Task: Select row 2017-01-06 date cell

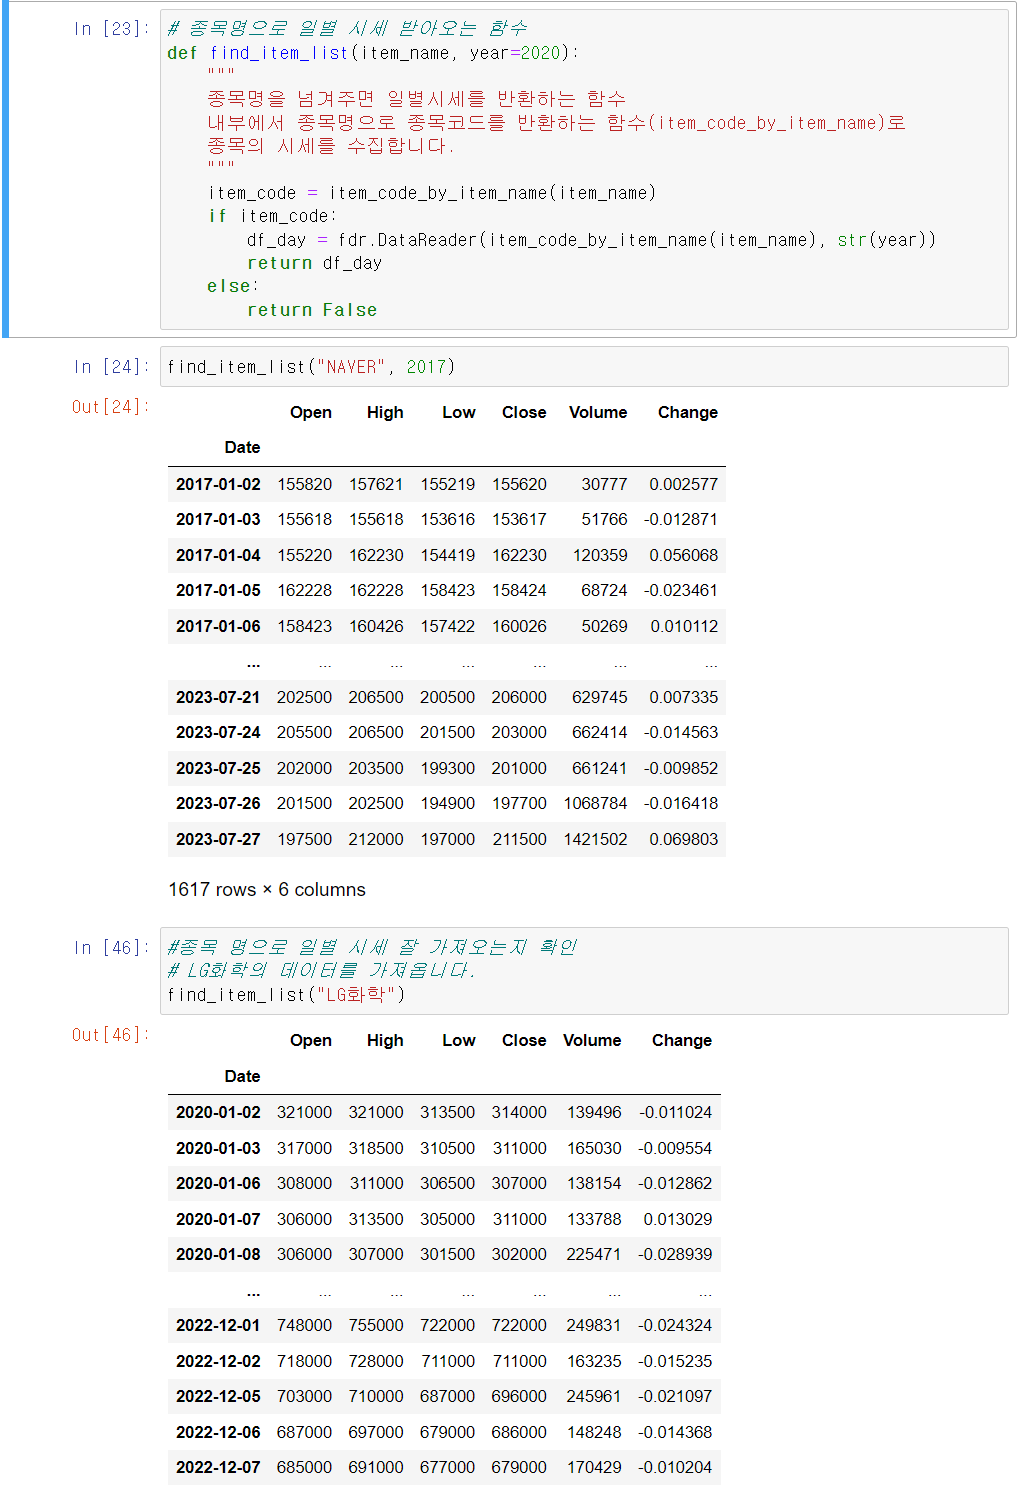Action: click(x=218, y=626)
